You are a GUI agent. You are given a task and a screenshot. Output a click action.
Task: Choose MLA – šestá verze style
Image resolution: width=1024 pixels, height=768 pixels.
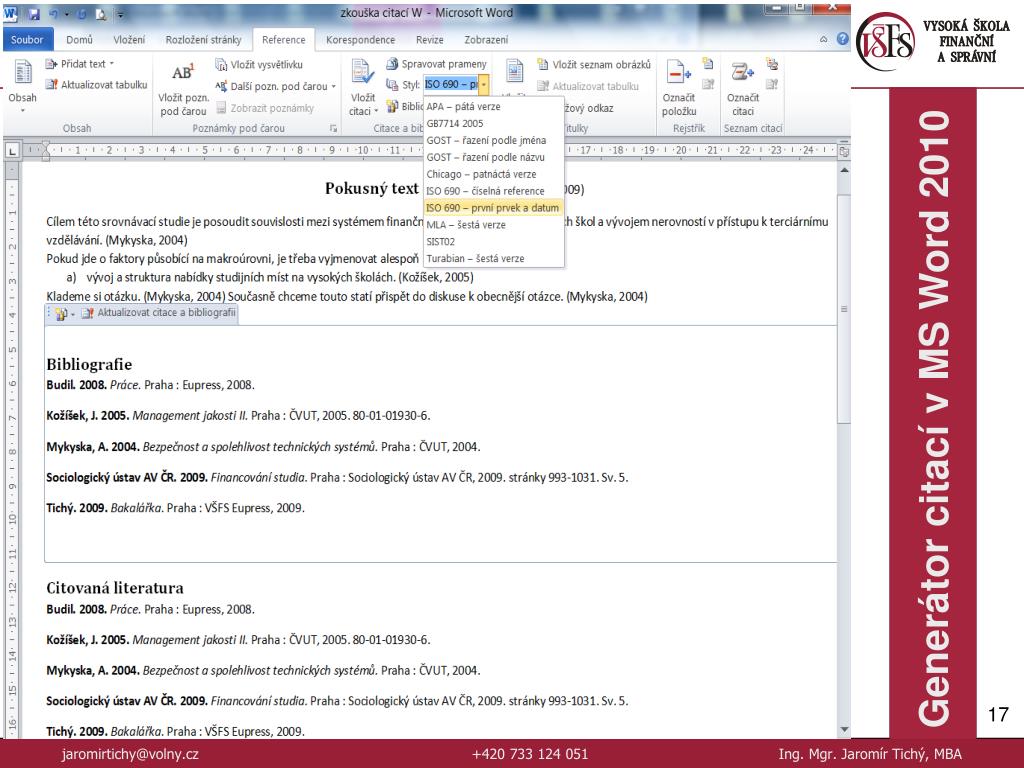[x=494, y=225]
